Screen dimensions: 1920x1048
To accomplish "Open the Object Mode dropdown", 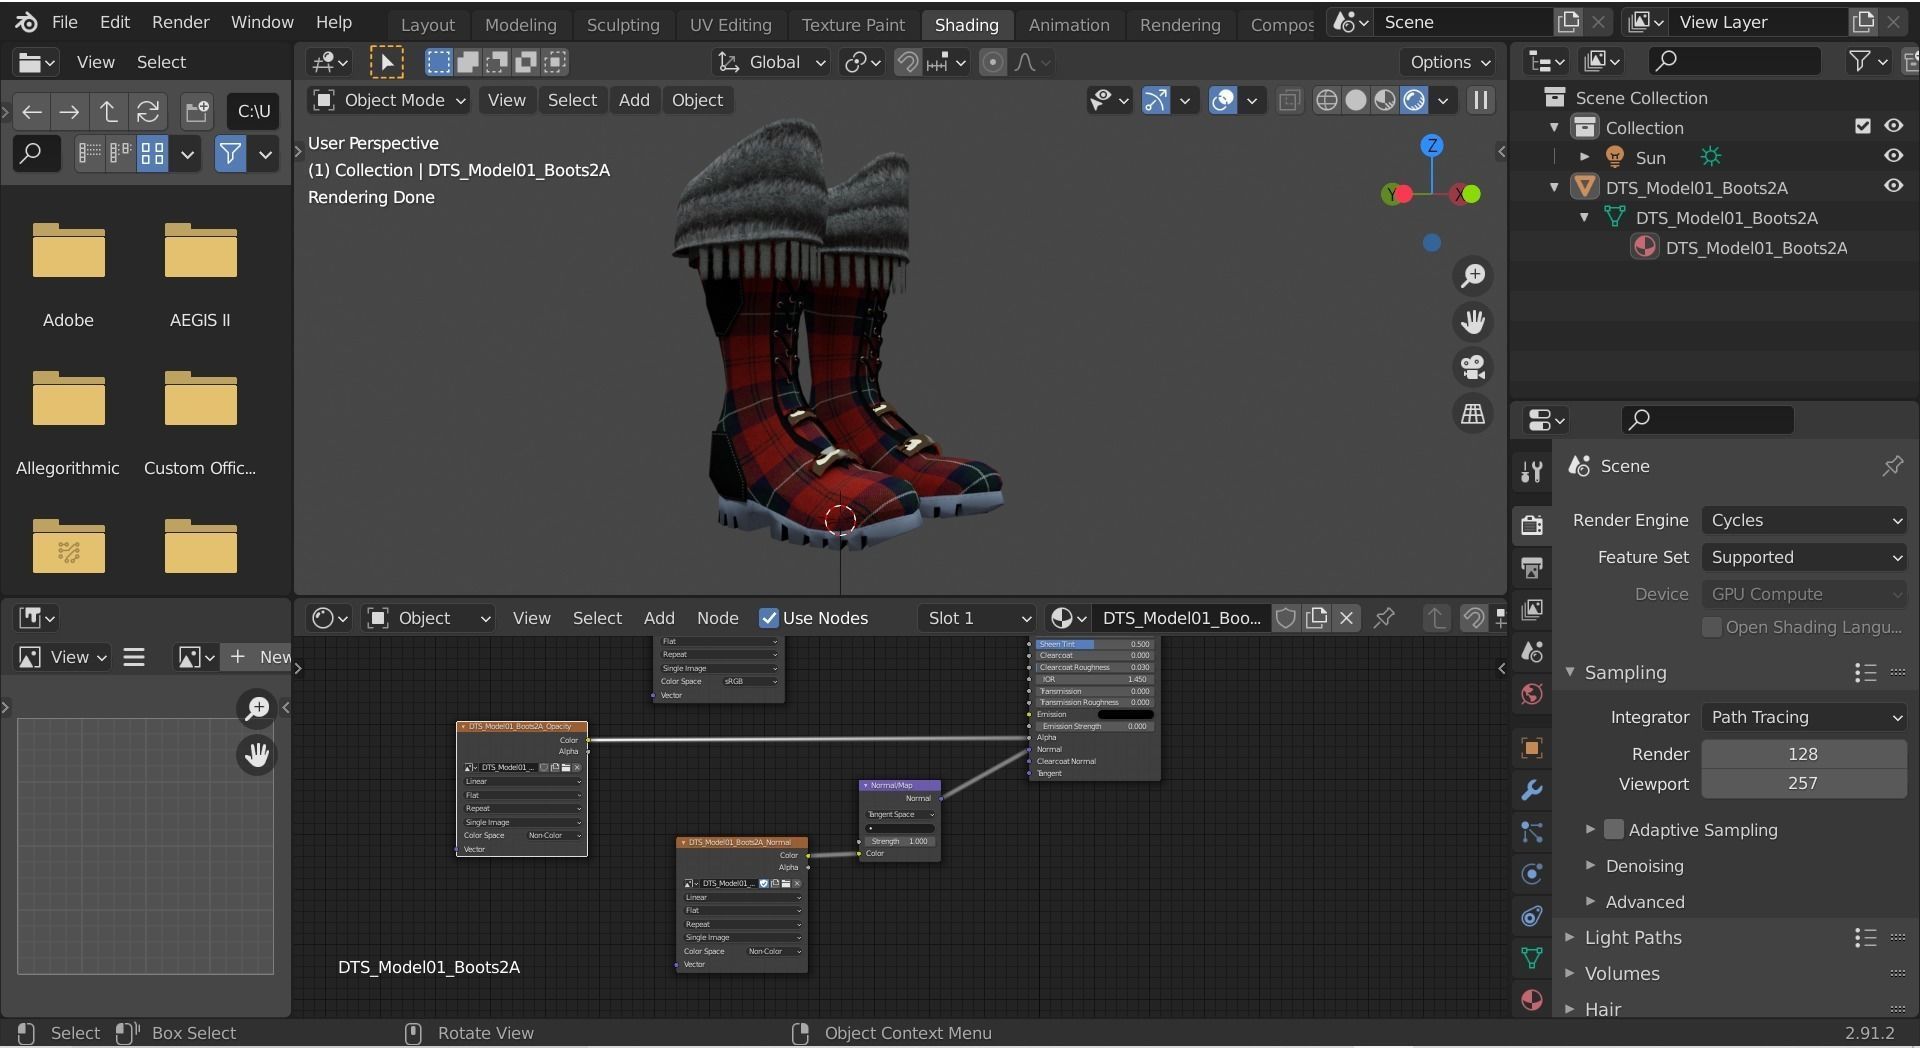I will click(389, 100).
